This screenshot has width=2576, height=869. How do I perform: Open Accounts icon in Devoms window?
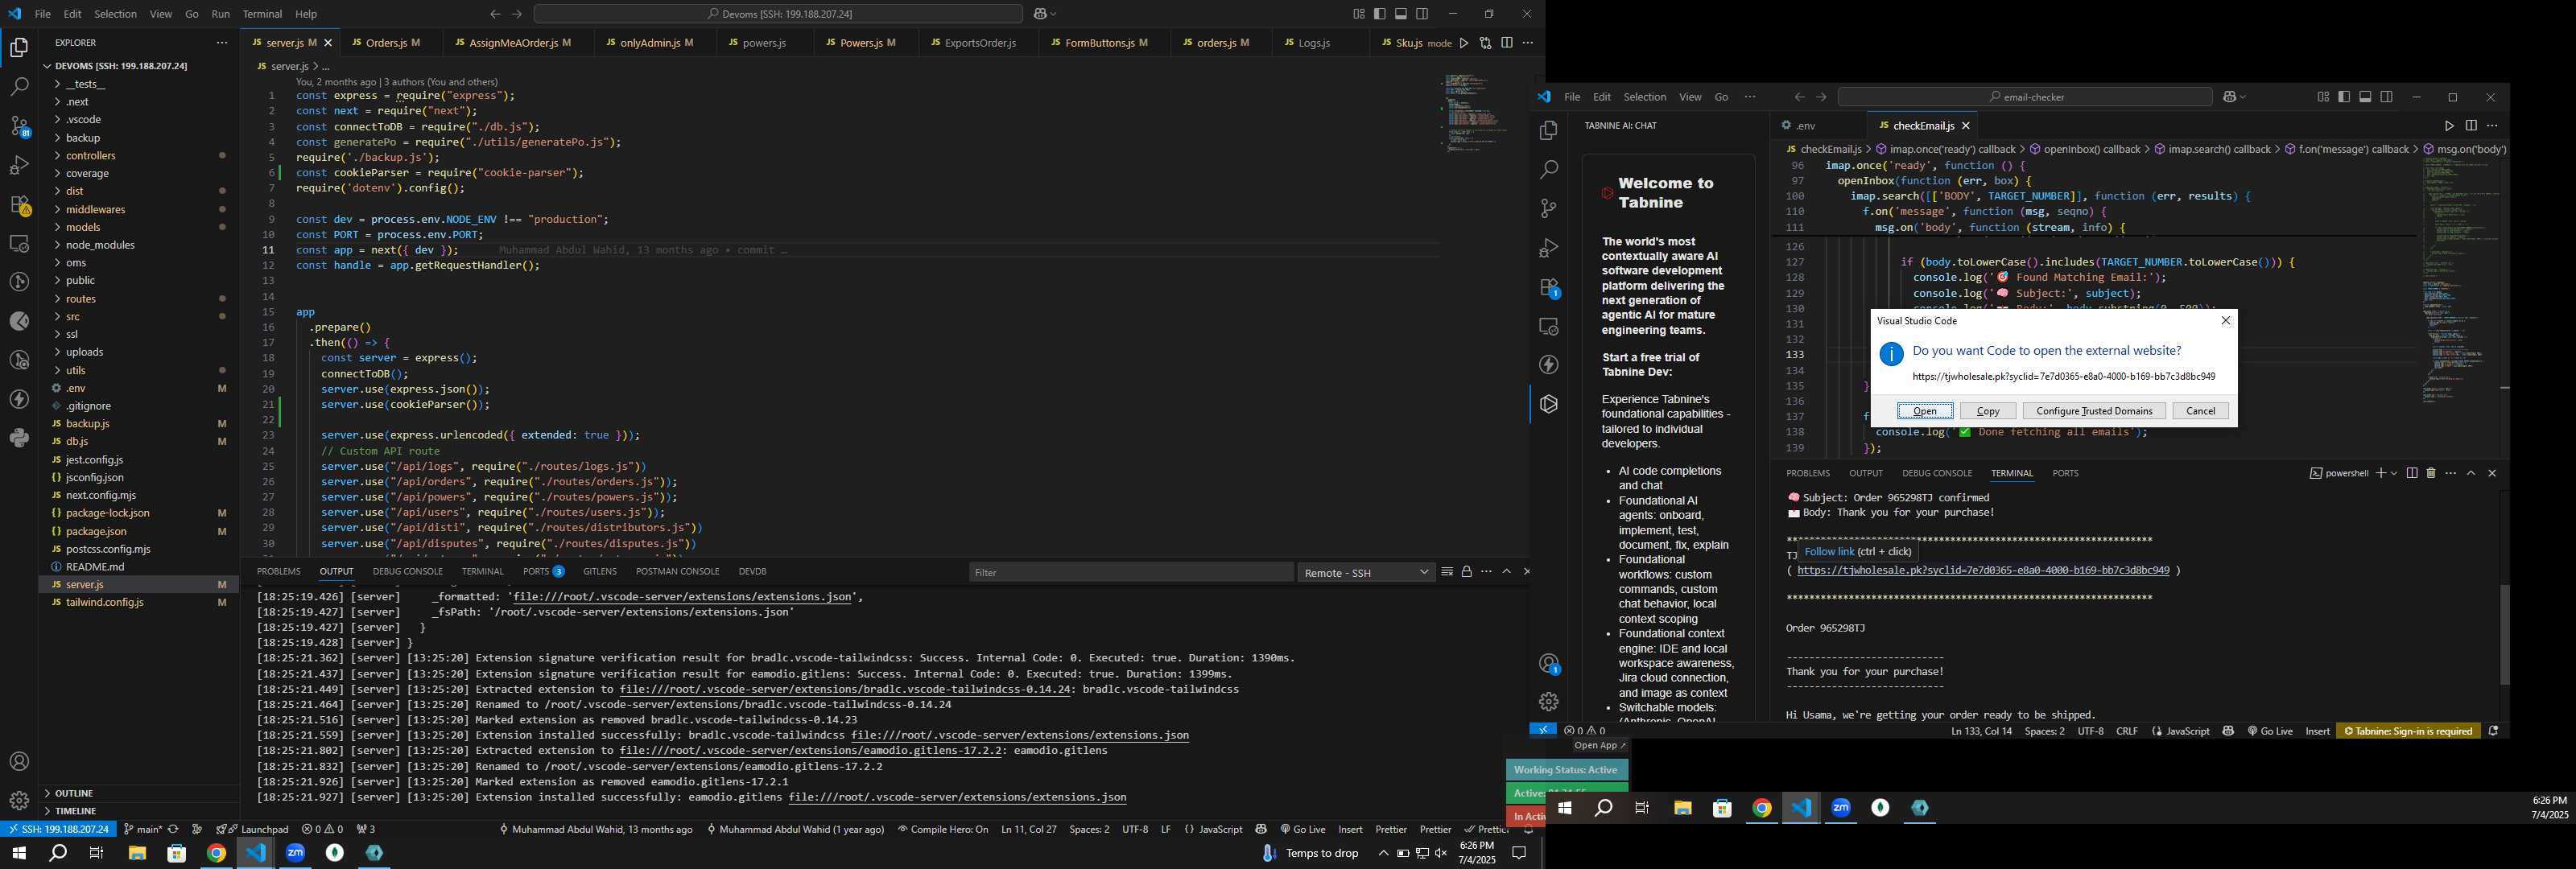19,762
